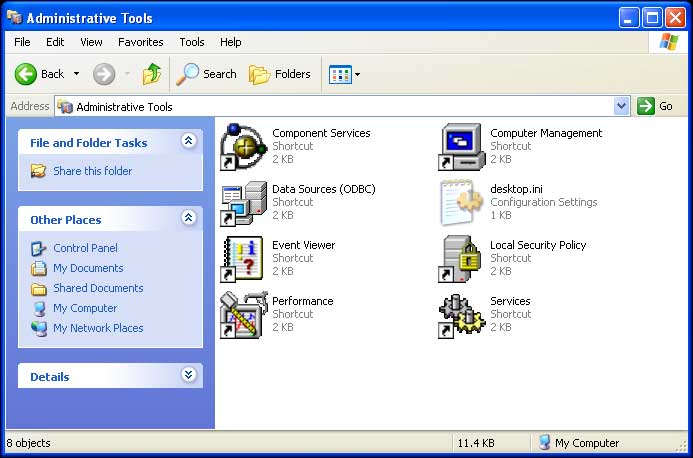Collapse the File and Folder Tasks panel
This screenshot has height=458, width=693.
point(189,141)
